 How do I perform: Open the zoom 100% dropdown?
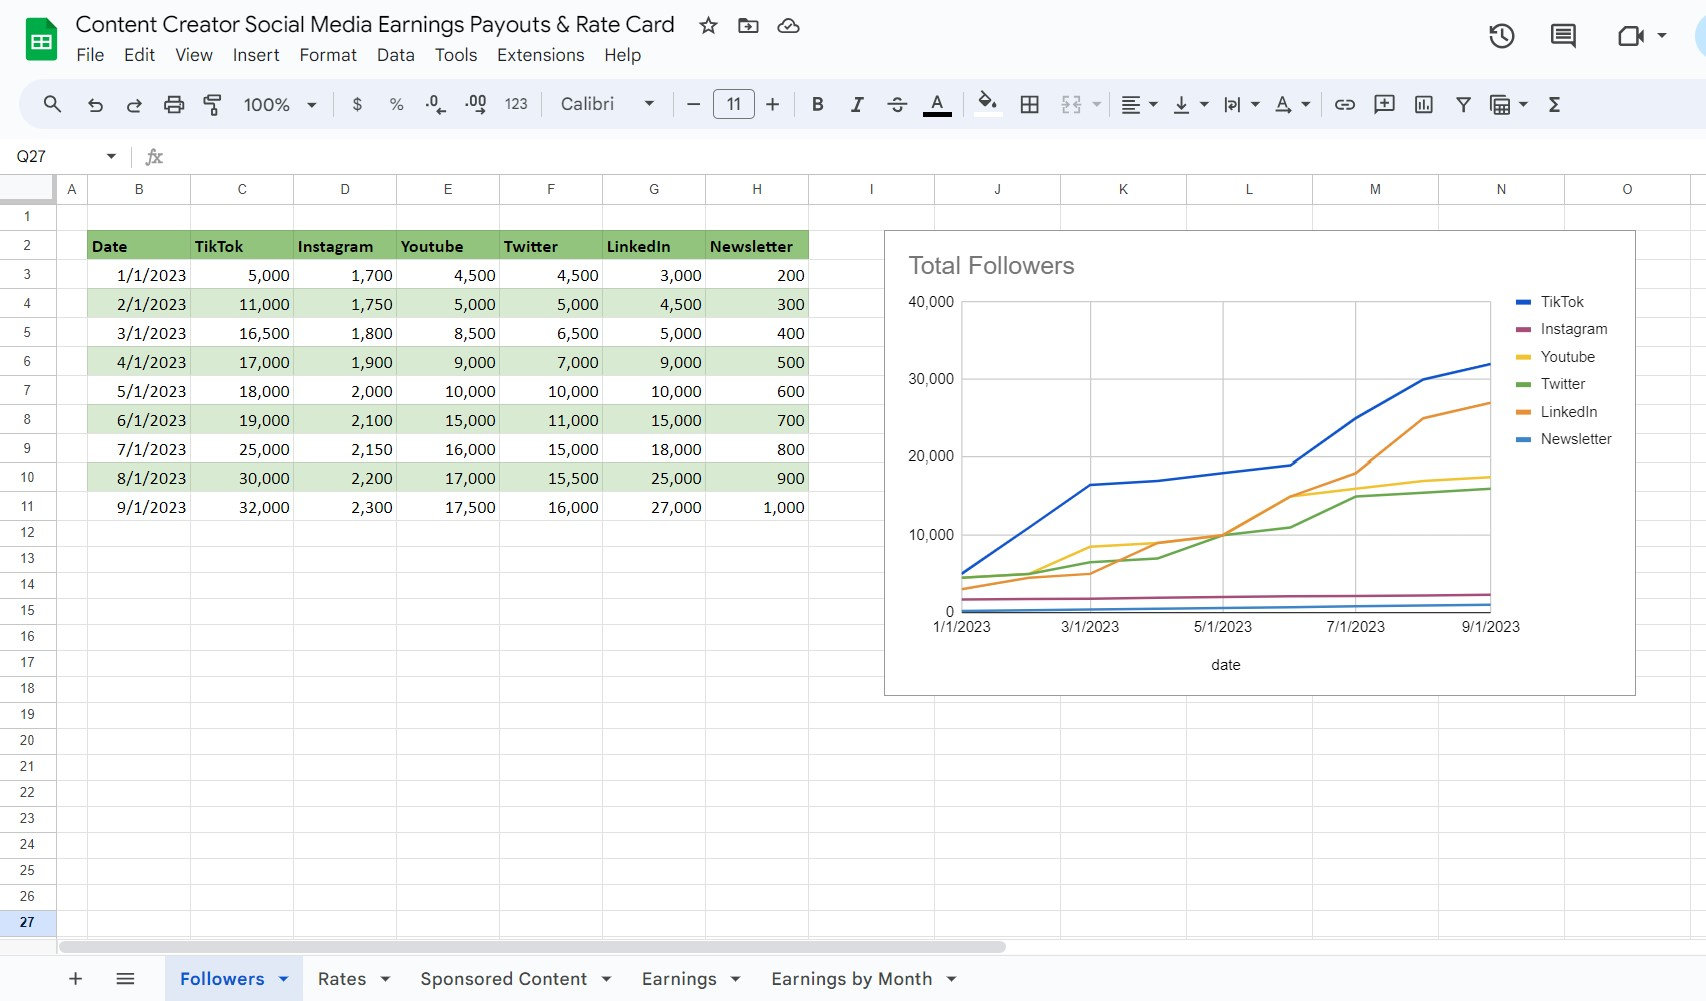pos(280,104)
